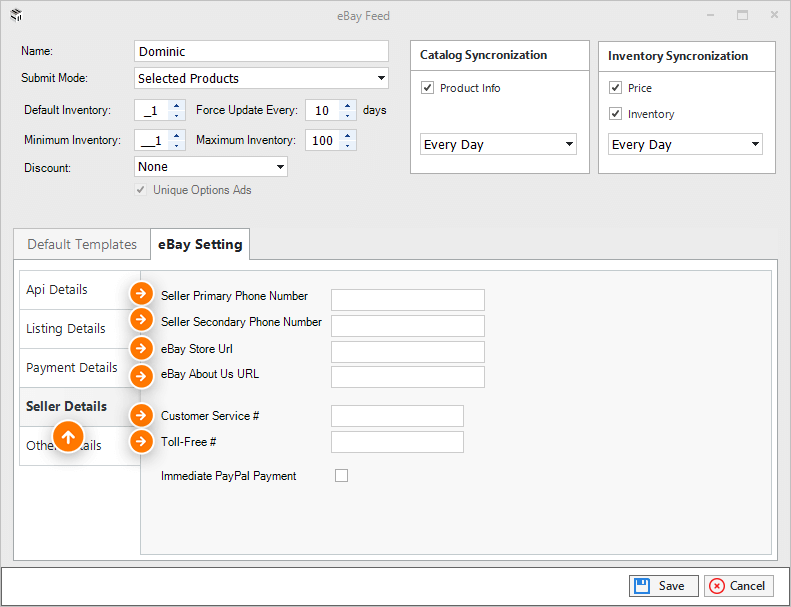This screenshot has width=791, height=607.
Task: Open the Submit Mode dropdown
Action: point(261,78)
